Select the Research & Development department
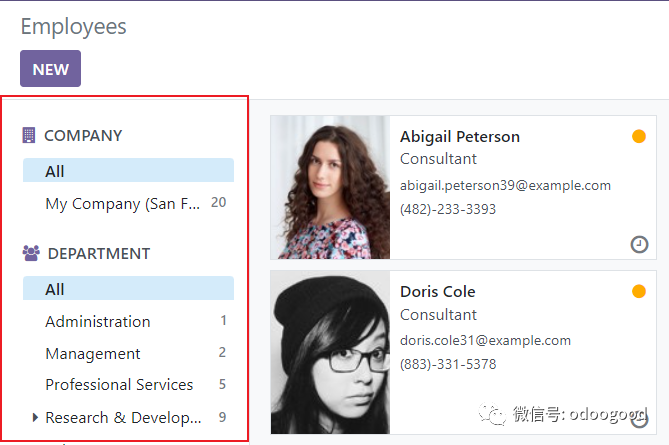The image size is (669, 445). tap(123, 417)
